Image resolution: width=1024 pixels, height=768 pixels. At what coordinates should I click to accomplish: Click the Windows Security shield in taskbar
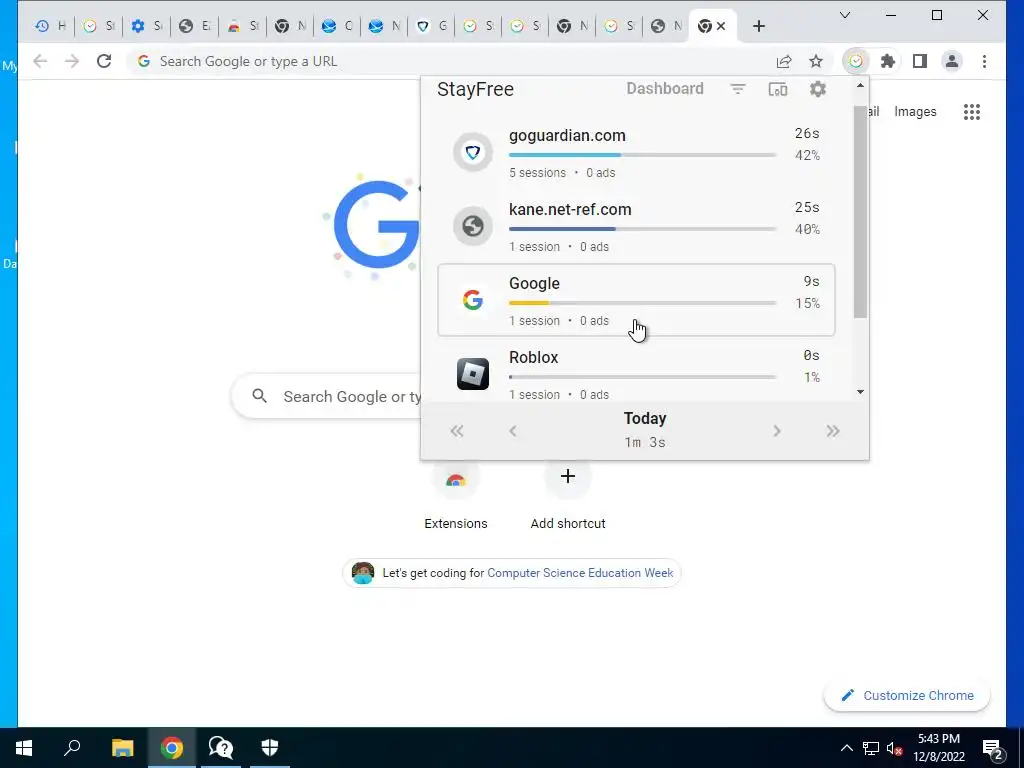pyautogui.click(x=270, y=748)
